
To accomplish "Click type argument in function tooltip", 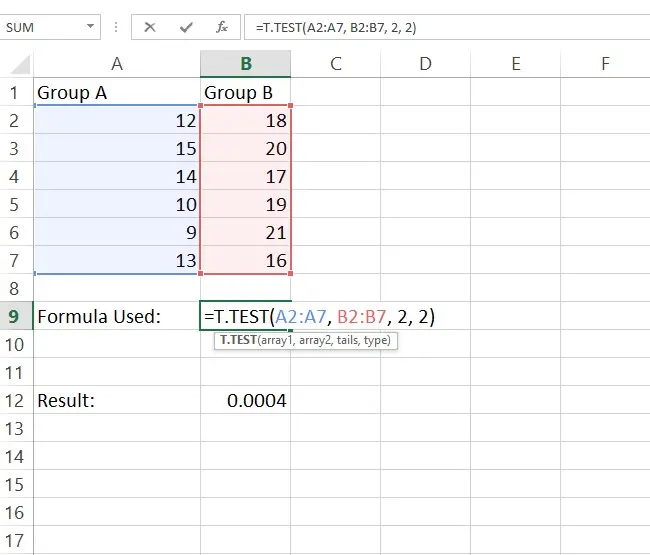I will [x=375, y=341].
